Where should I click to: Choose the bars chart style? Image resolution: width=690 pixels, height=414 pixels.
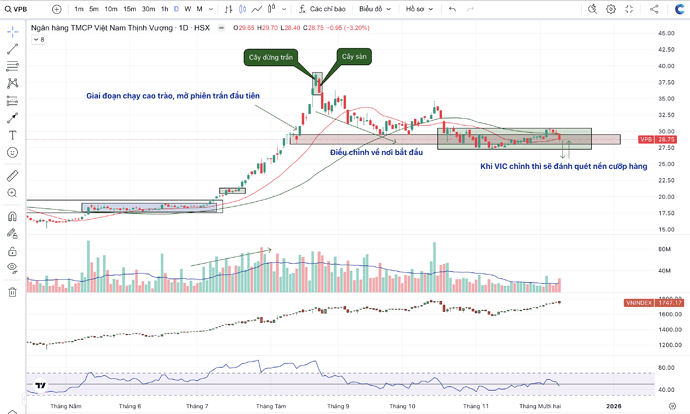click(228, 9)
